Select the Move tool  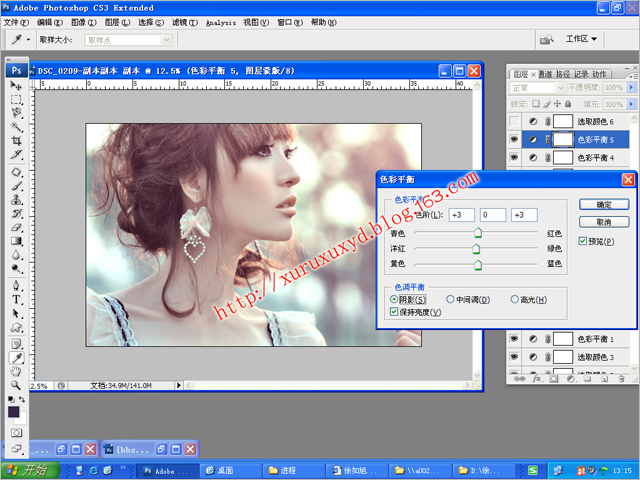tap(16, 85)
